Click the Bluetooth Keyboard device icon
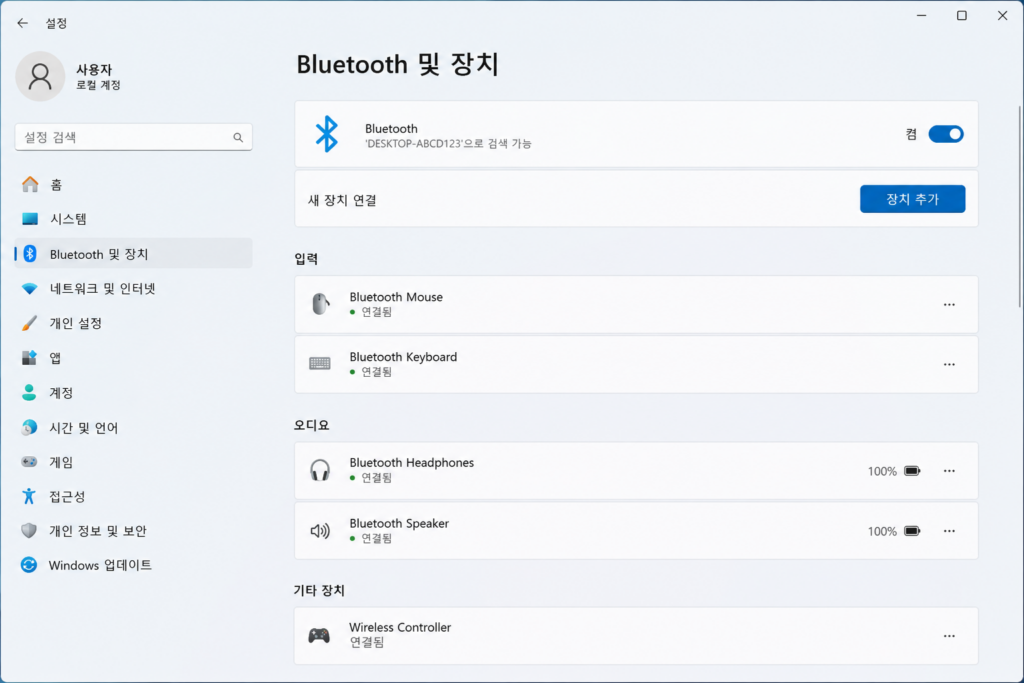 pyautogui.click(x=320, y=364)
